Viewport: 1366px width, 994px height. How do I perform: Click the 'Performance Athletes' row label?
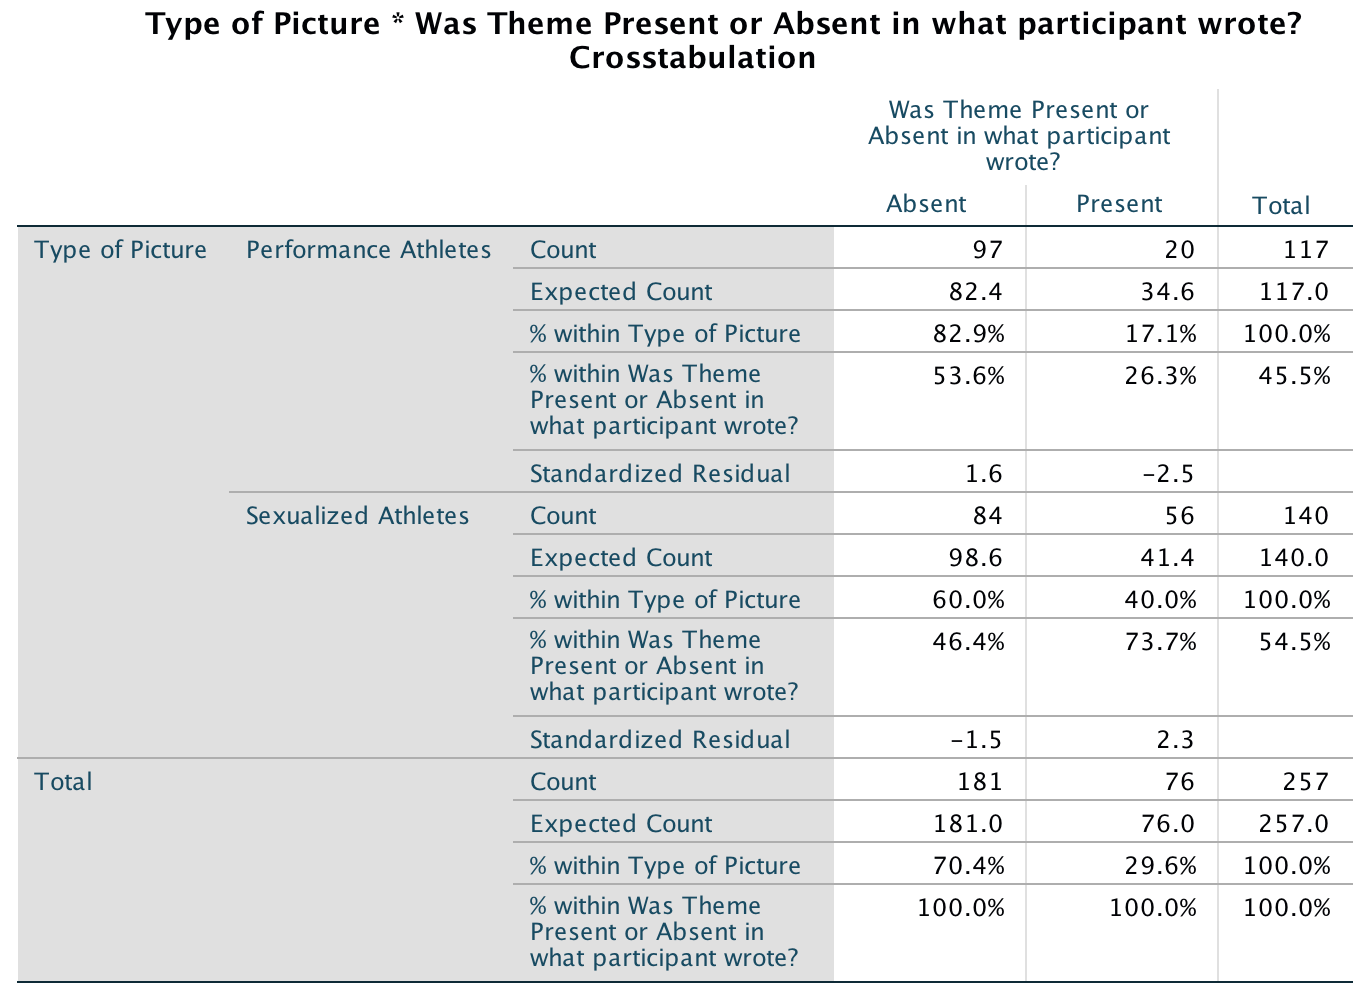[x=368, y=250]
